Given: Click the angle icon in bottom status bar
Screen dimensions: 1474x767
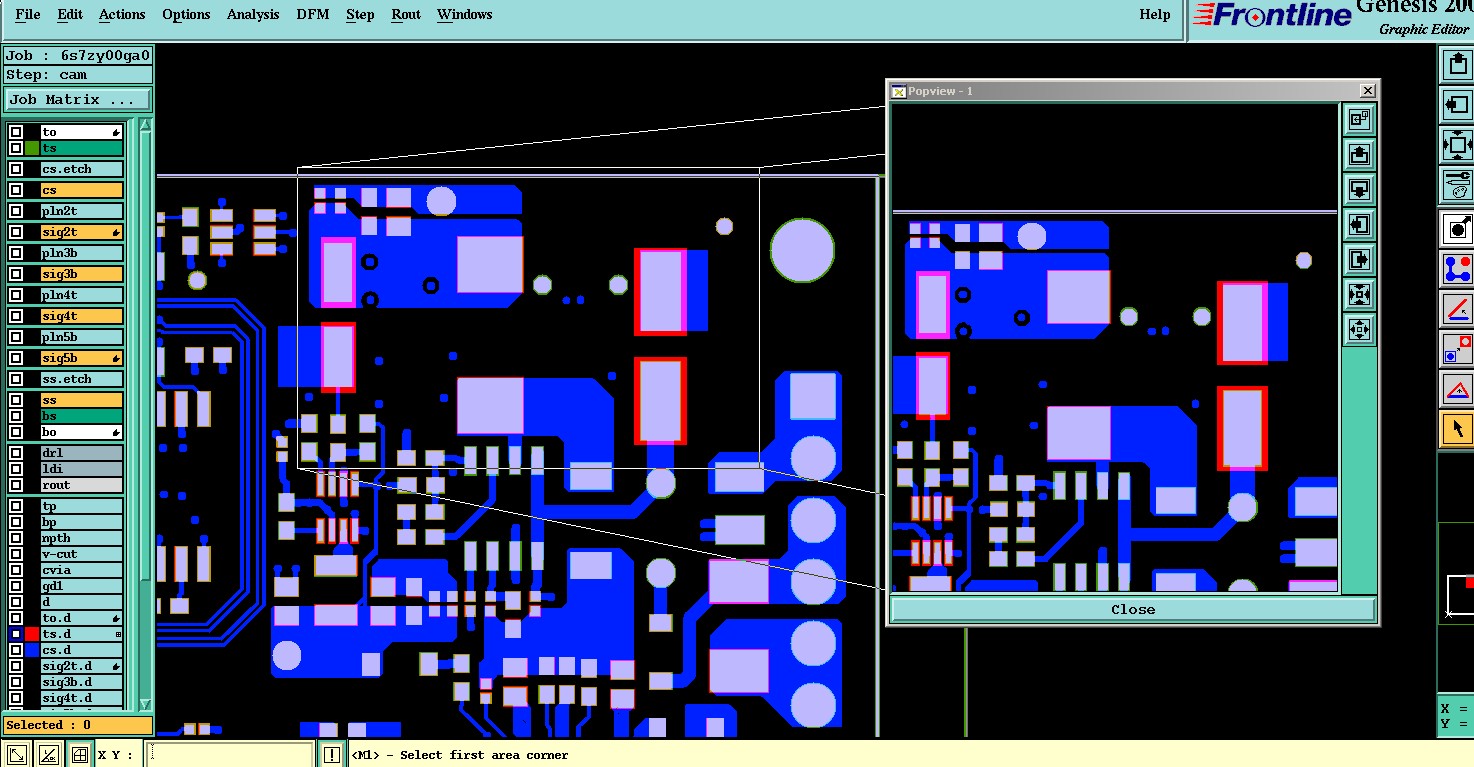Looking at the screenshot, I should point(49,755).
